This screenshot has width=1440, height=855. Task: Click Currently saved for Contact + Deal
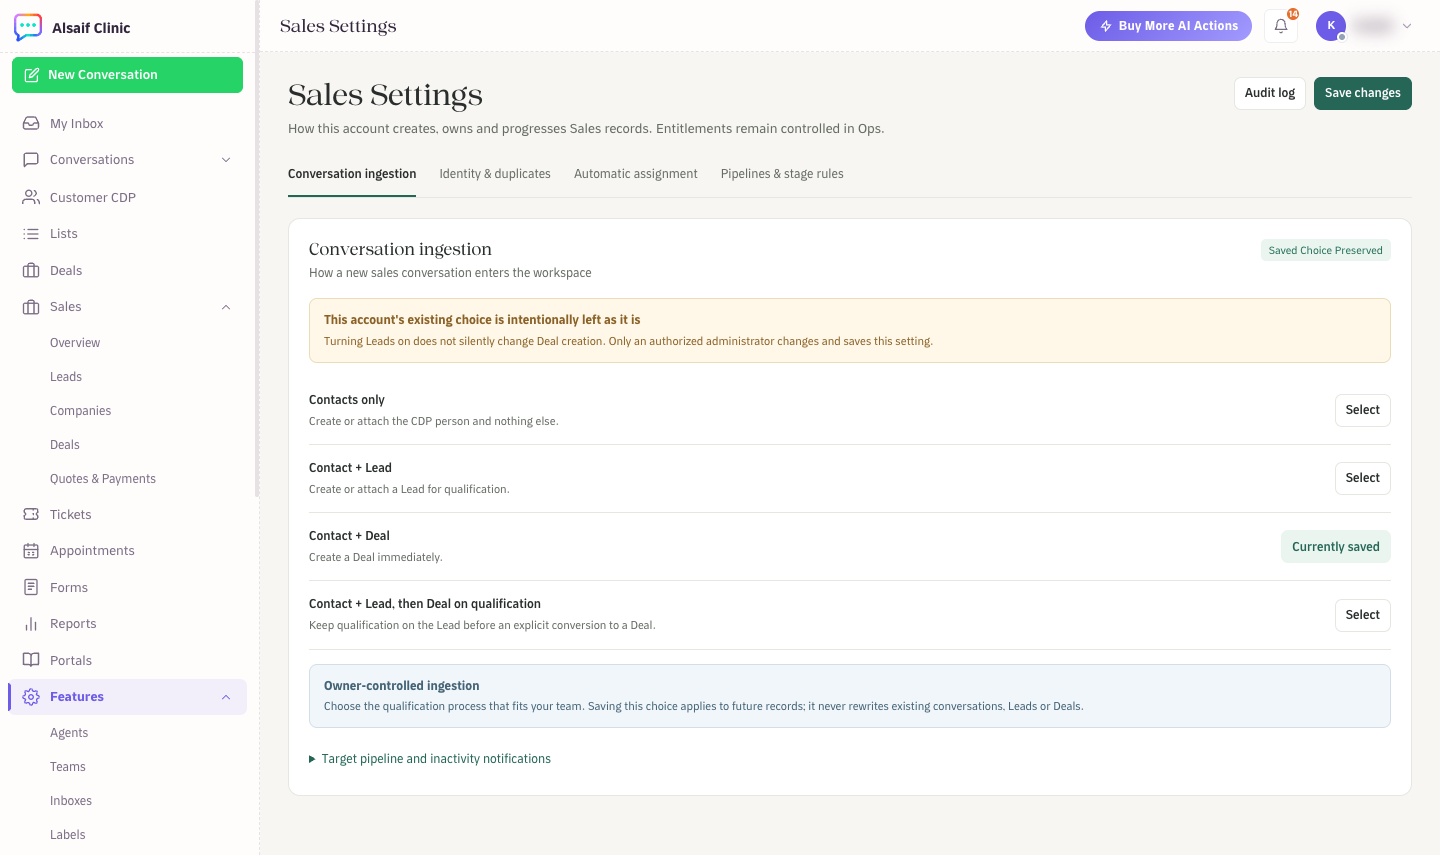1336,547
